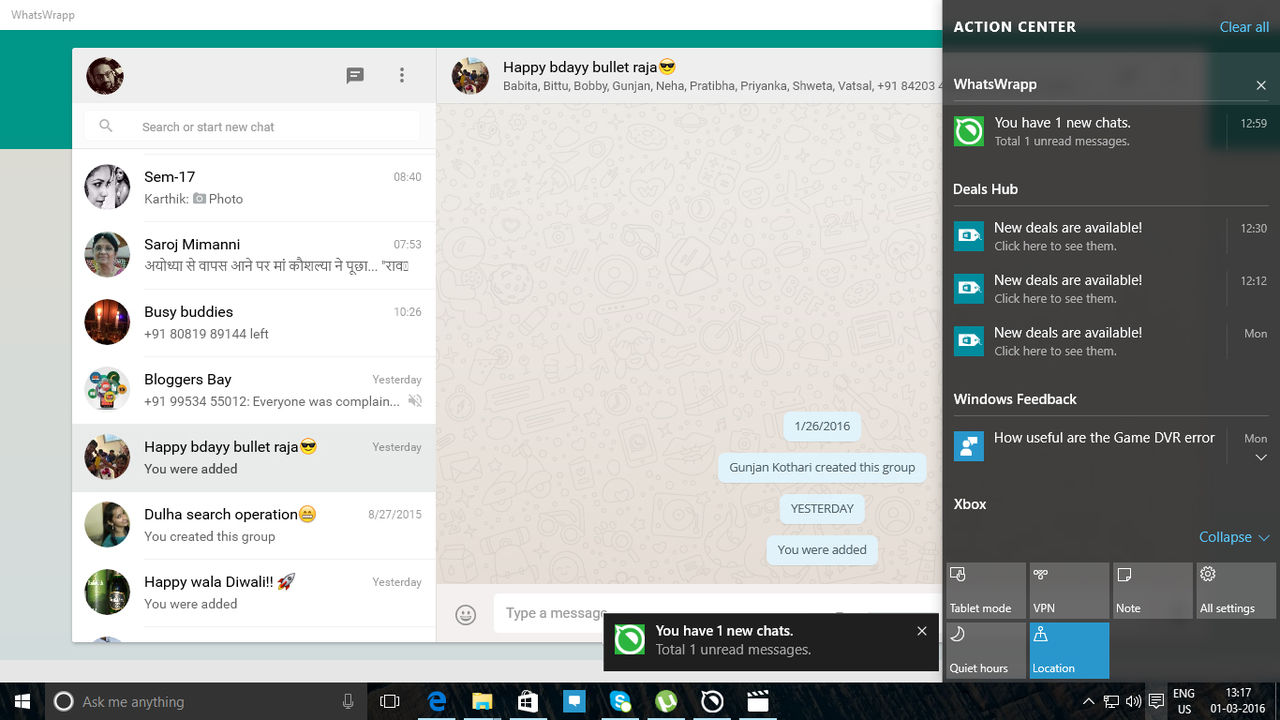Enable Quiet hours

point(985,650)
